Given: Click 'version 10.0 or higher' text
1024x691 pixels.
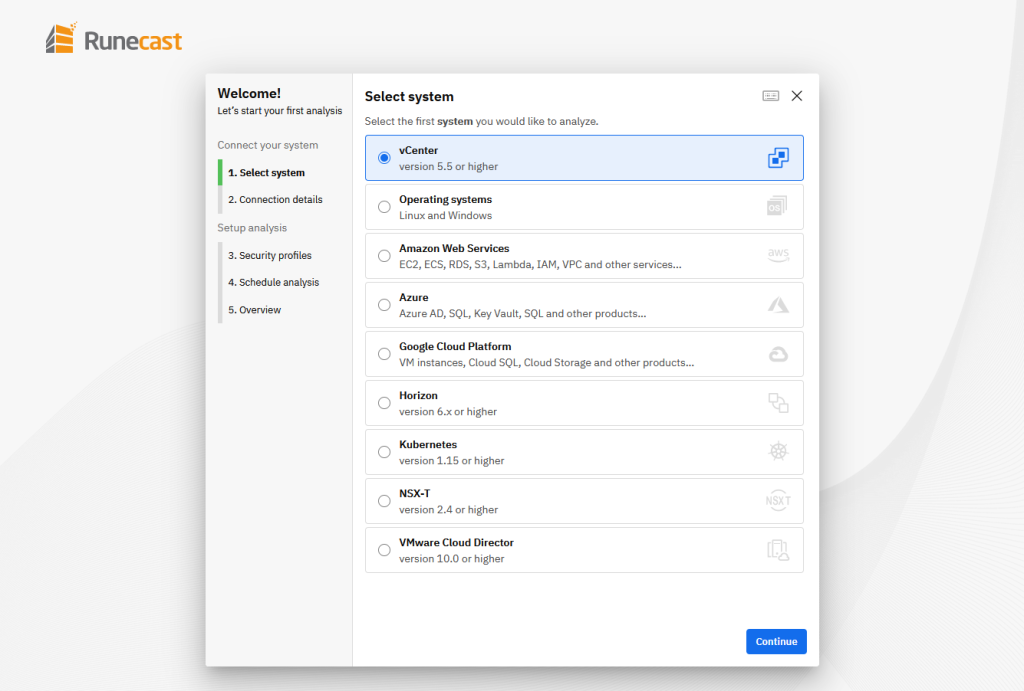Looking at the screenshot, I should coord(452,558).
